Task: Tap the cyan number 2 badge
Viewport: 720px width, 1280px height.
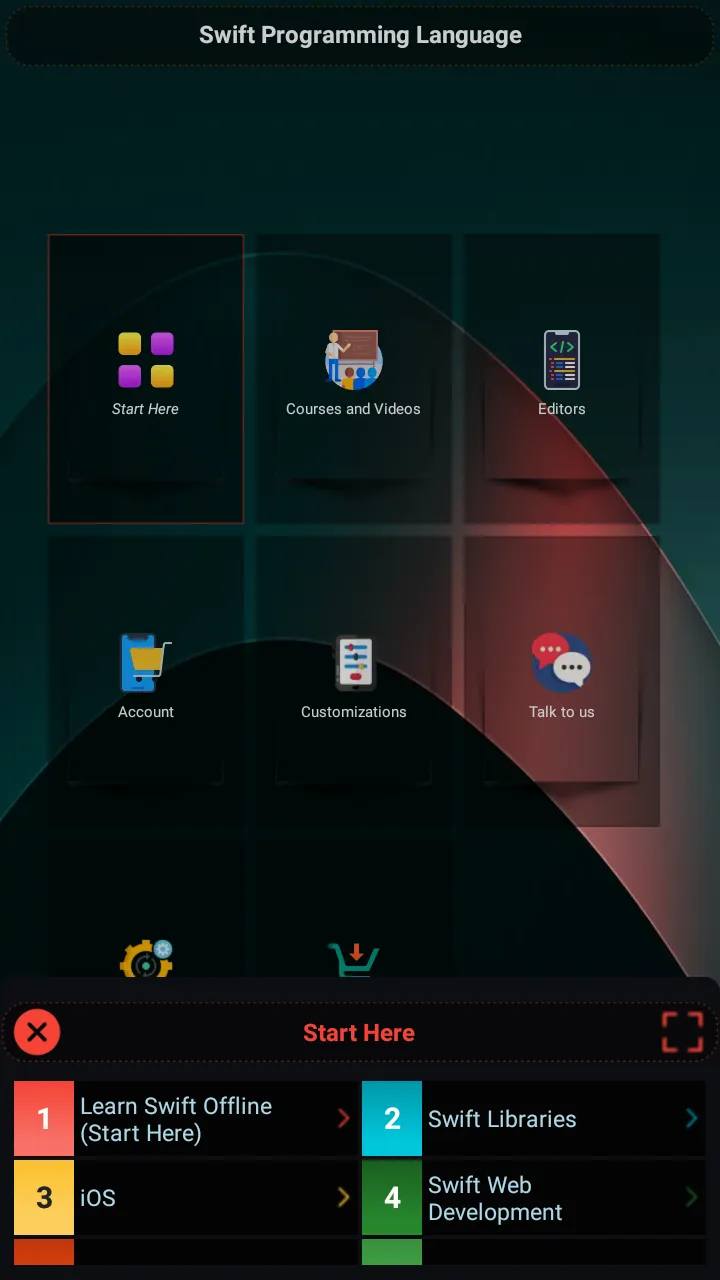Action: coord(392,1119)
